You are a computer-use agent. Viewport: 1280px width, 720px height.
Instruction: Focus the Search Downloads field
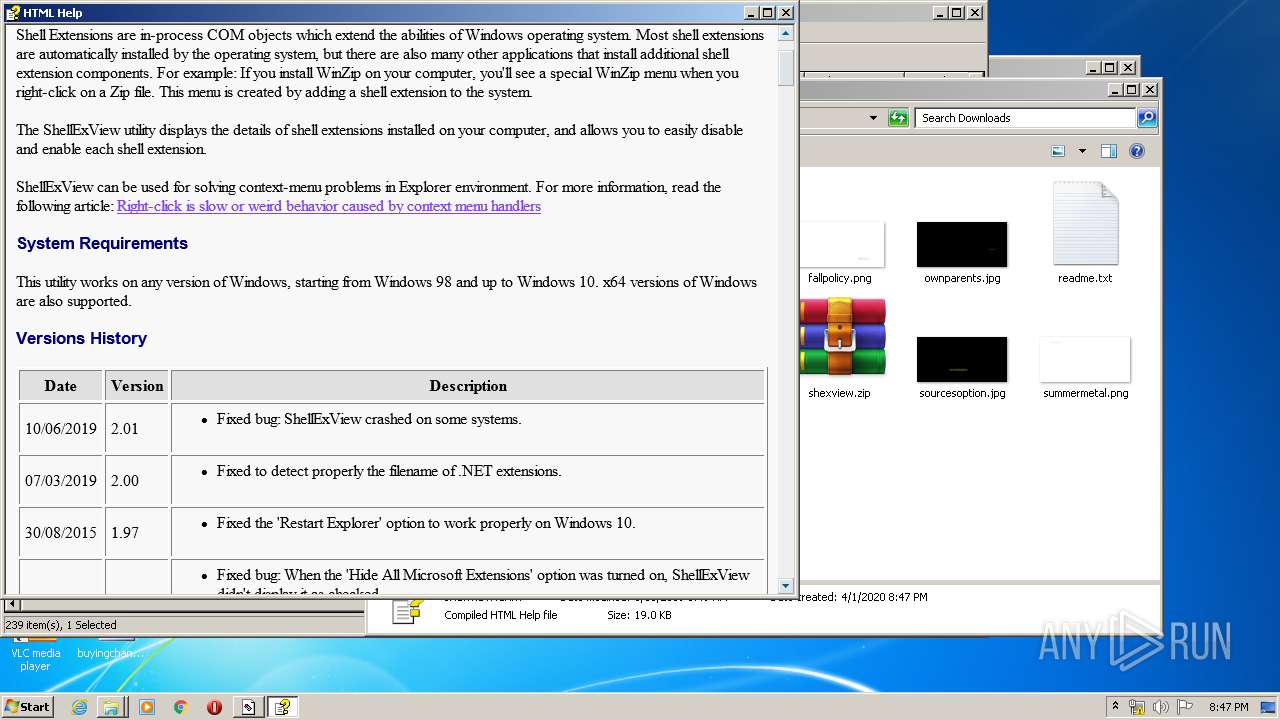pyautogui.click(x=1025, y=118)
